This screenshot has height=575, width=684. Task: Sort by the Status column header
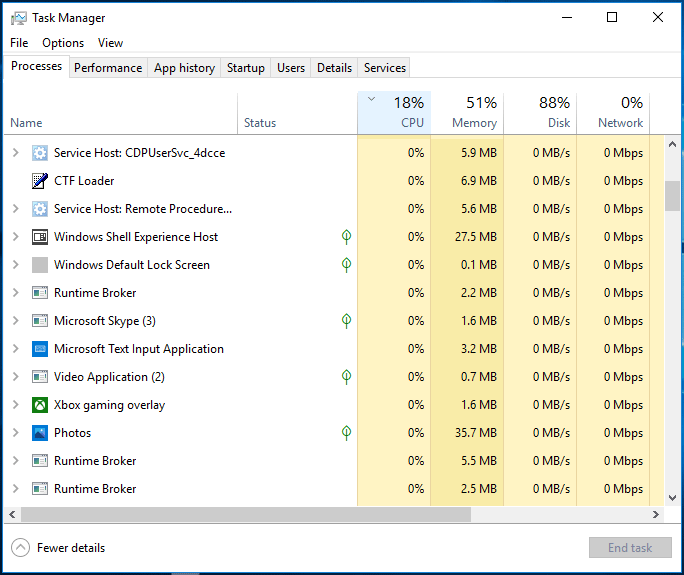[x=298, y=113]
